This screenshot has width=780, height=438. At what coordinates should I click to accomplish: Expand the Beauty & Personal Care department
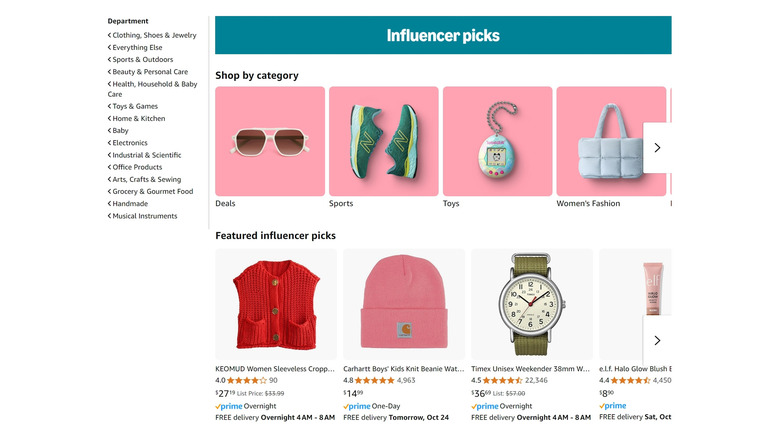tap(150, 71)
